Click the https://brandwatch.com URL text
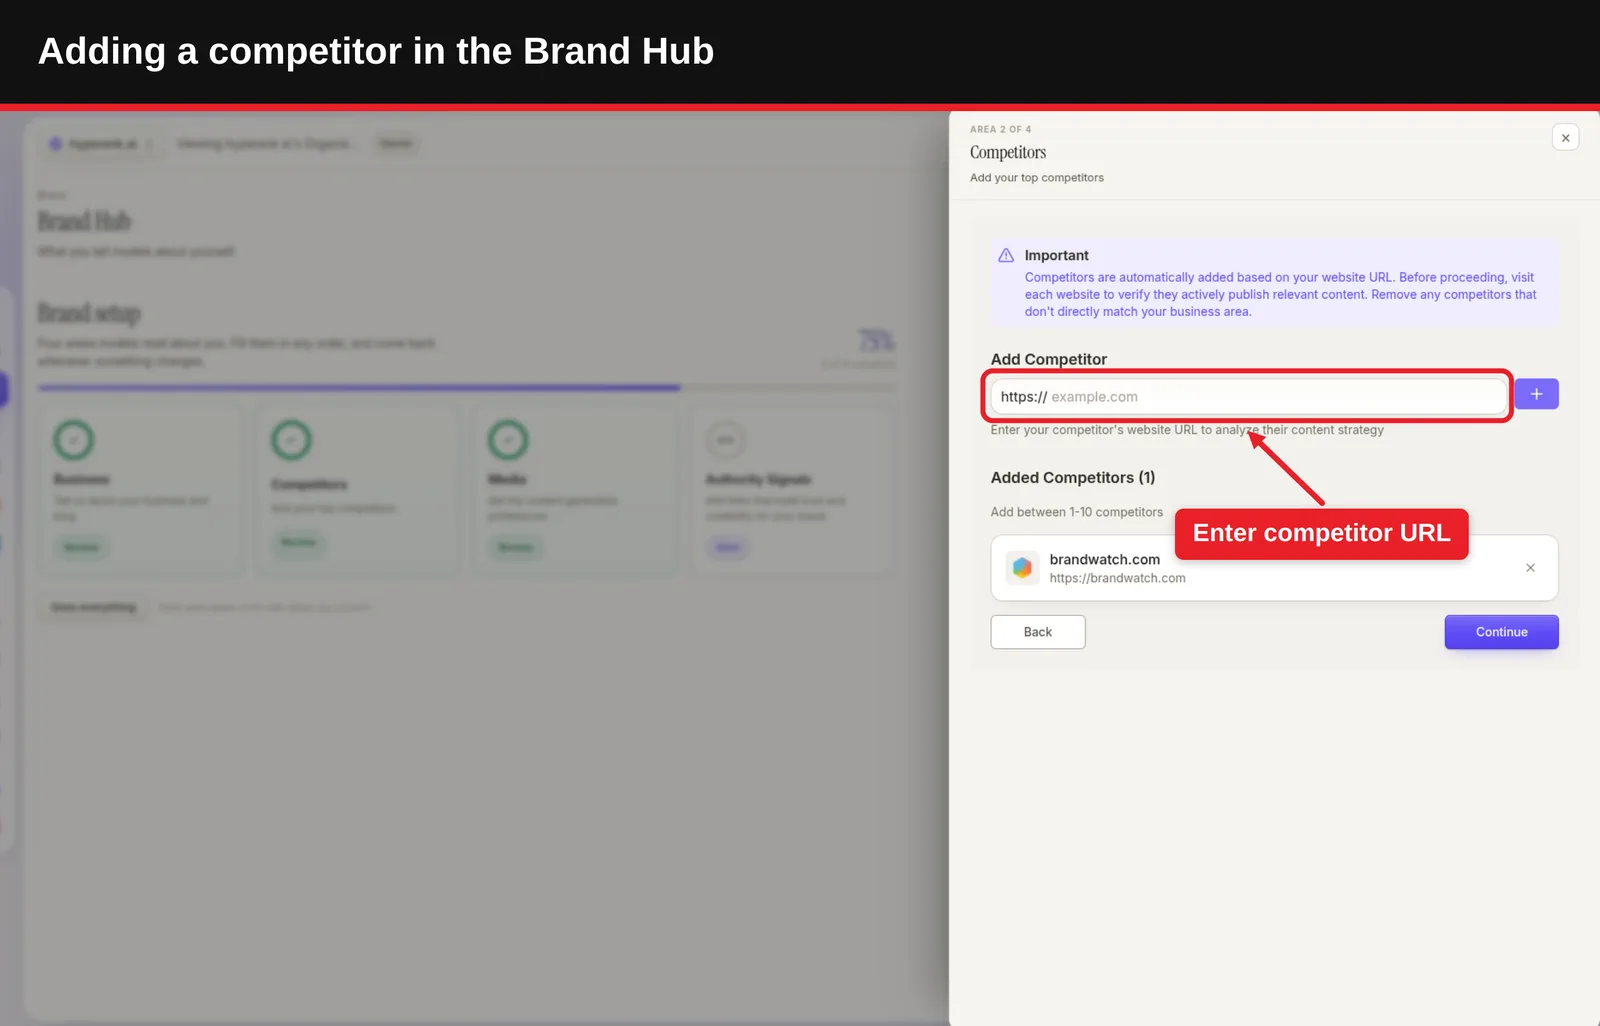Screen dimensions: 1600x1026 1117,578
